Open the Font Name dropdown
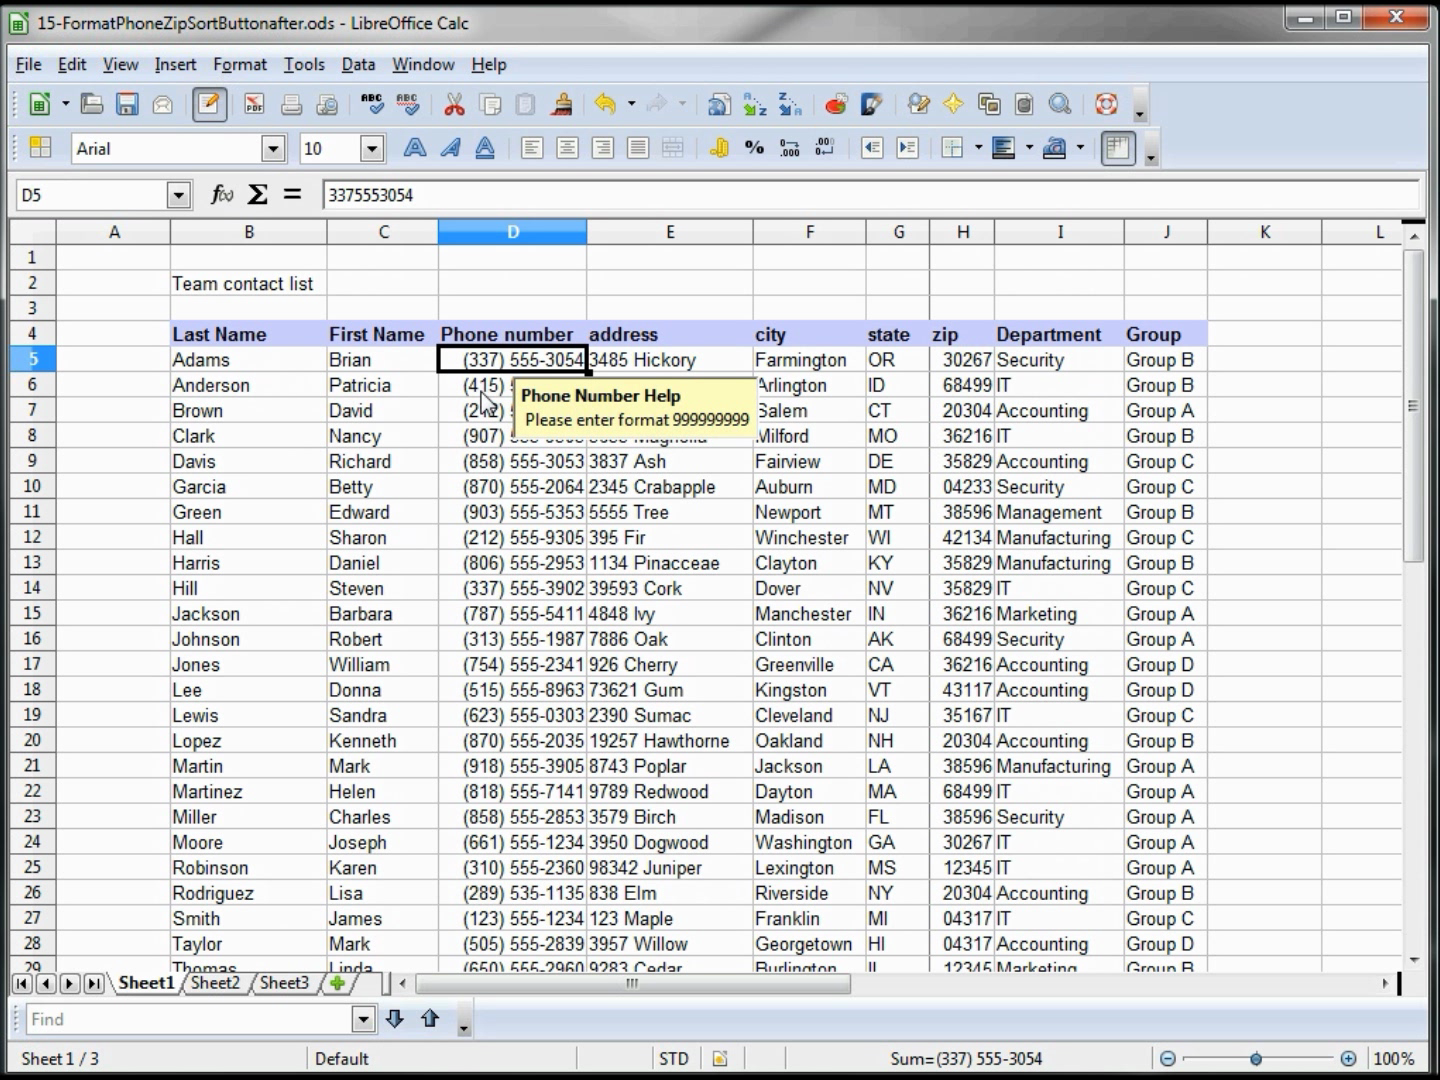The image size is (1440, 1080). click(273, 149)
